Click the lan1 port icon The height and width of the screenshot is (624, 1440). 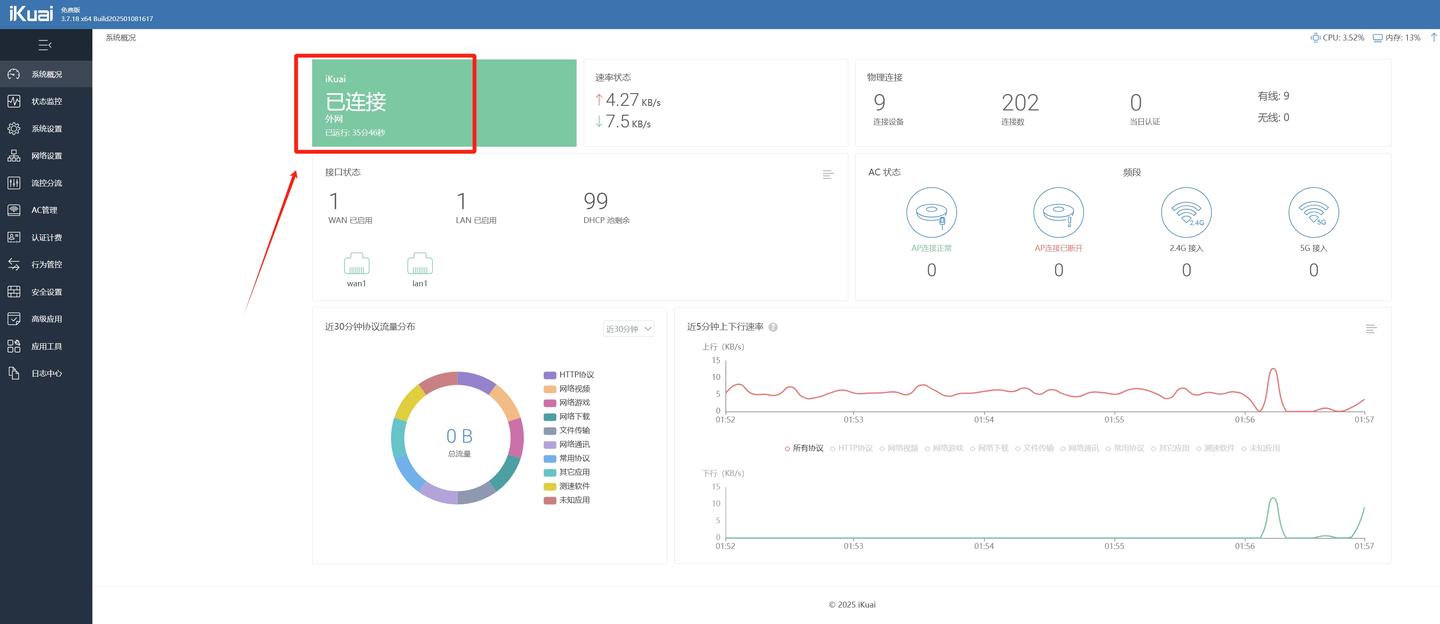click(420, 264)
